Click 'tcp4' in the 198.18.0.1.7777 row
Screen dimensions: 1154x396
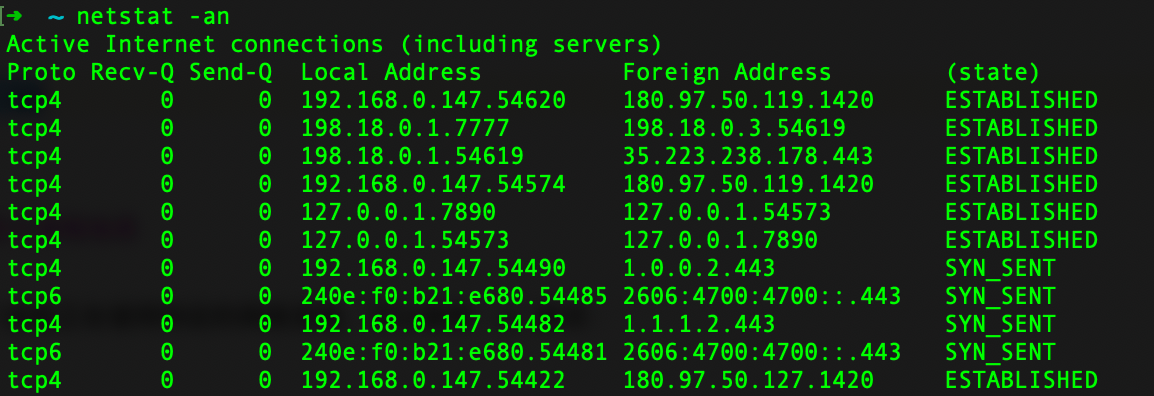(x=35, y=128)
